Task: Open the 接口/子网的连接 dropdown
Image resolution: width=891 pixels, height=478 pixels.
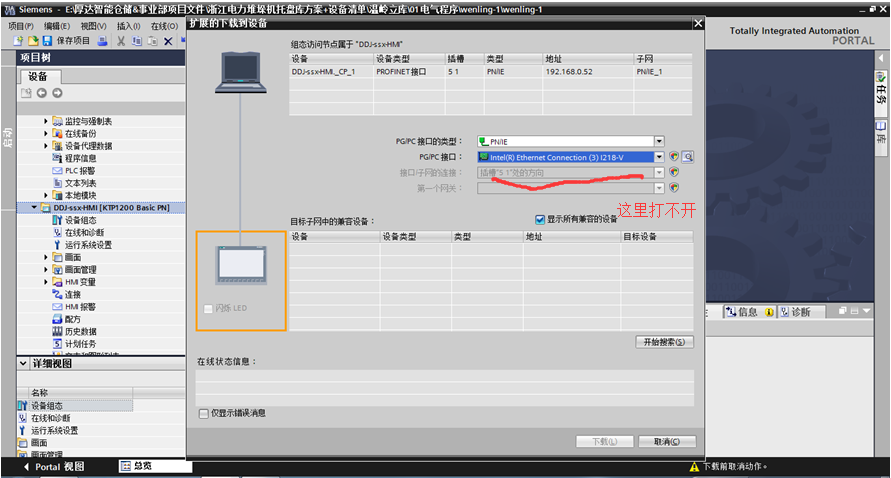Action: pyautogui.click(x=659, y=172)
